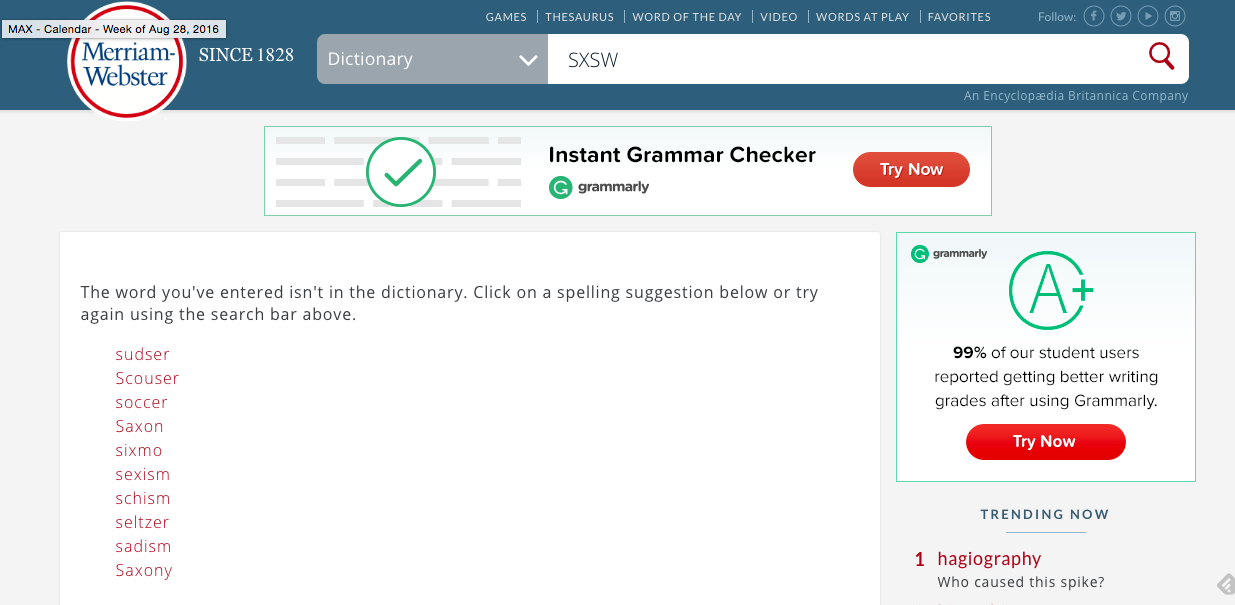Open WORDS AT PLAY menu item
The width and height of the screenshot is (1235, 605).
[x=862, y=17]
